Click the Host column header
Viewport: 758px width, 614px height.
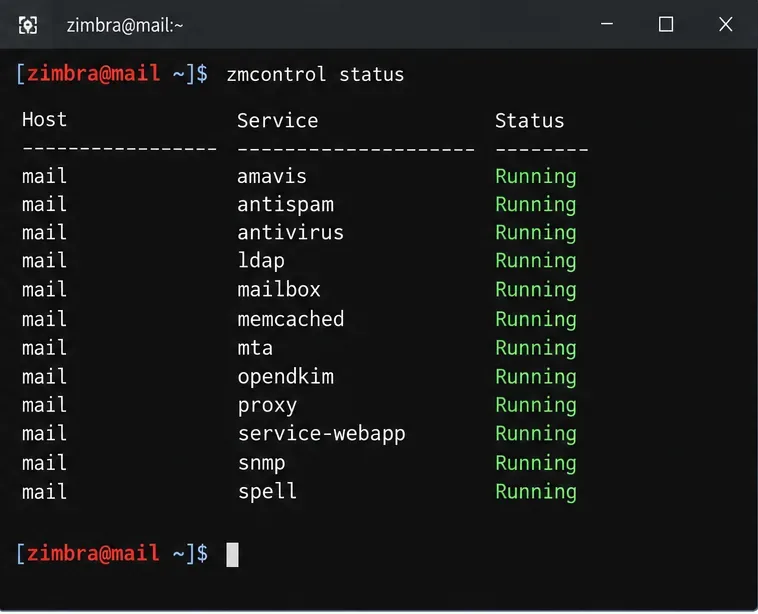pos(44,119)
